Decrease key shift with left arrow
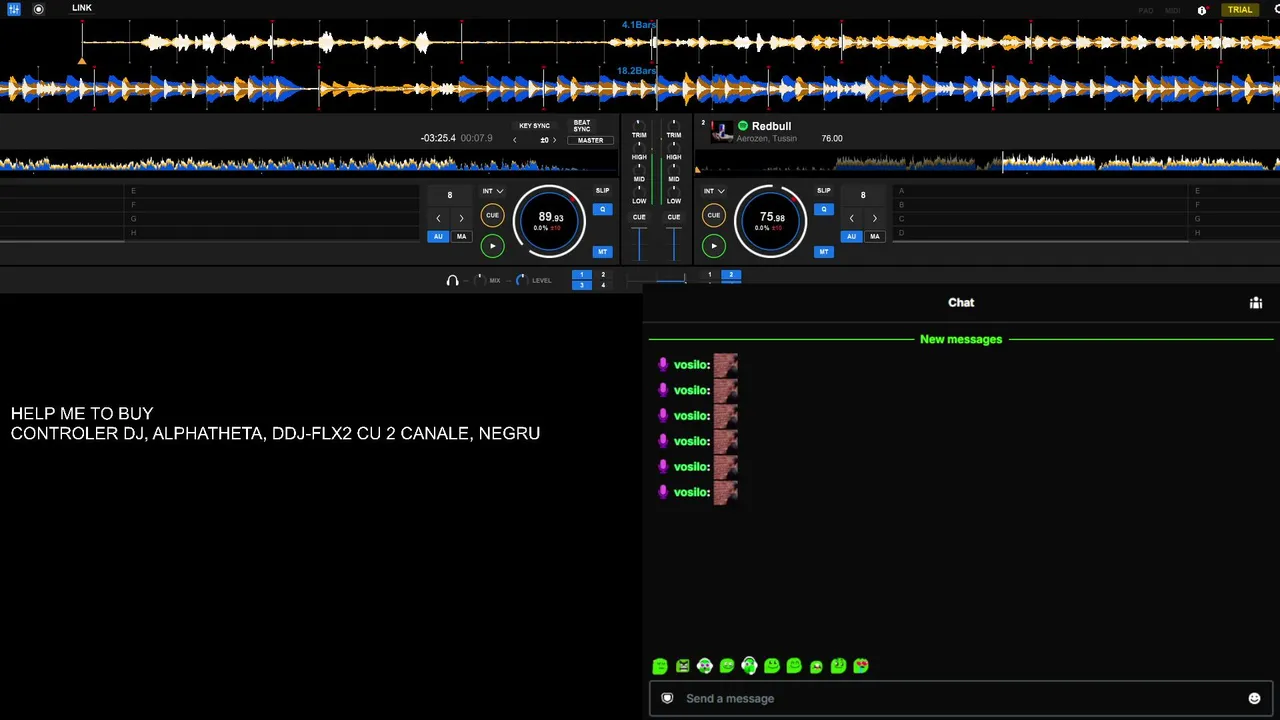The image size is (1280, 720). click(x=515, y=140)
